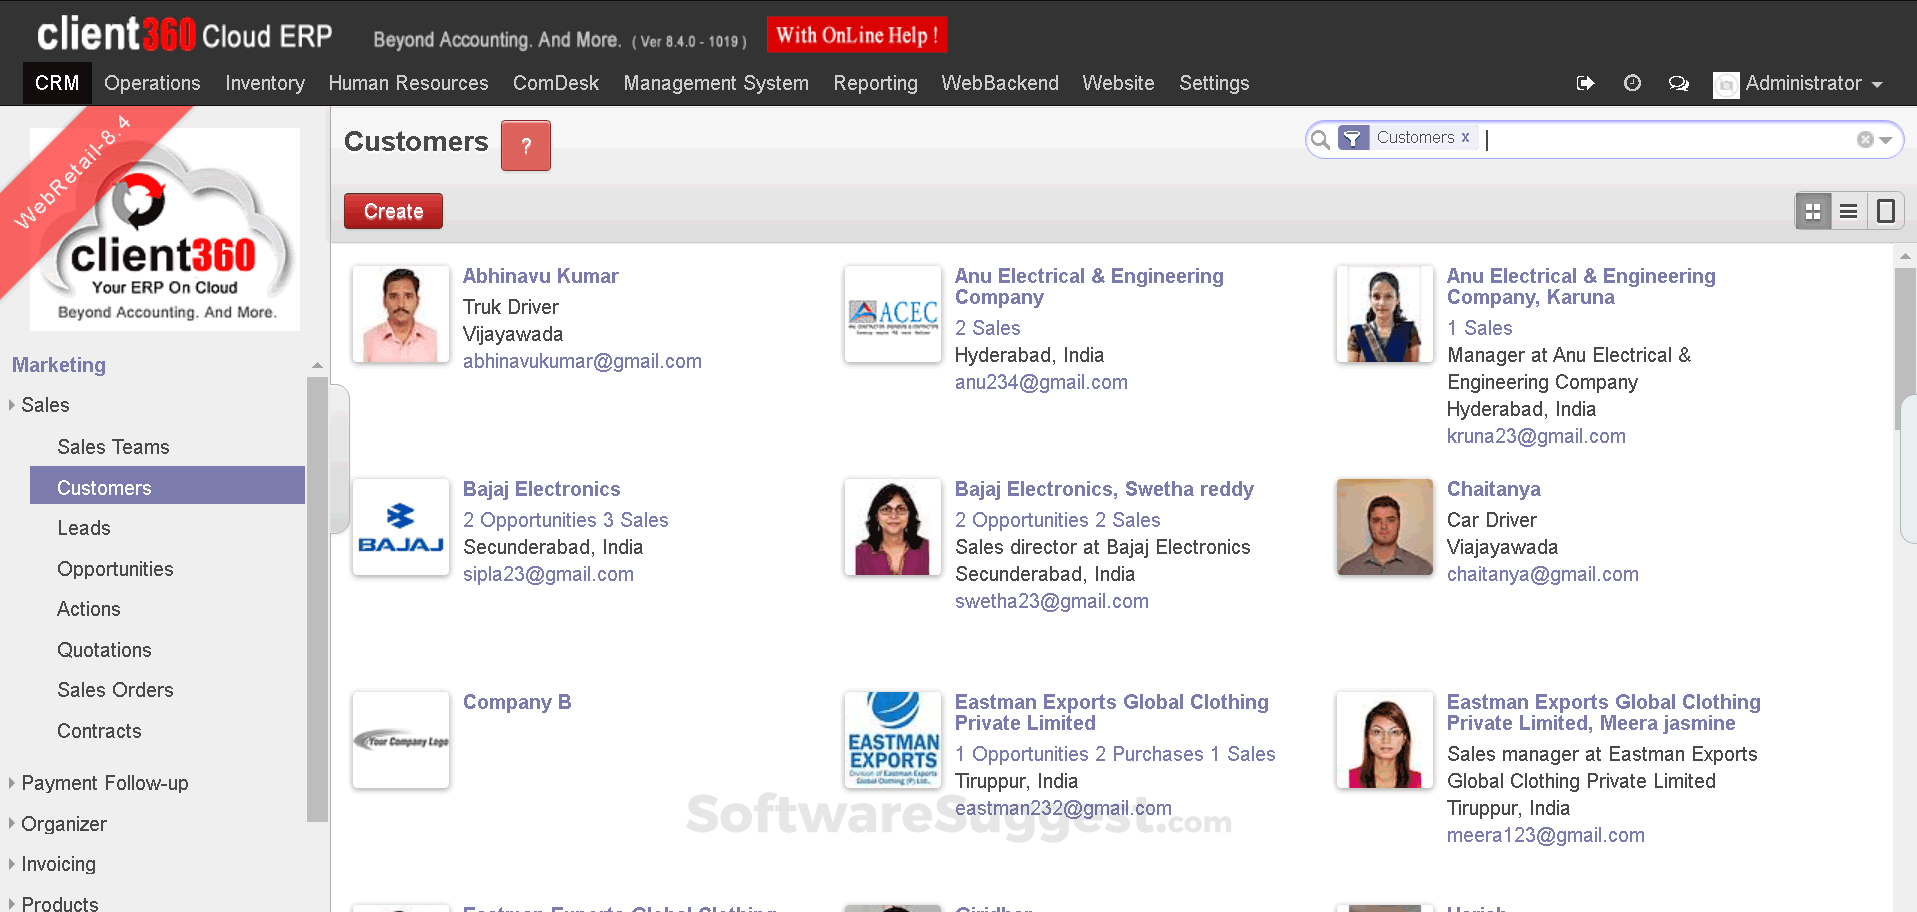
Task: Open the Company B customer name
Action: (x=517, y=702)
